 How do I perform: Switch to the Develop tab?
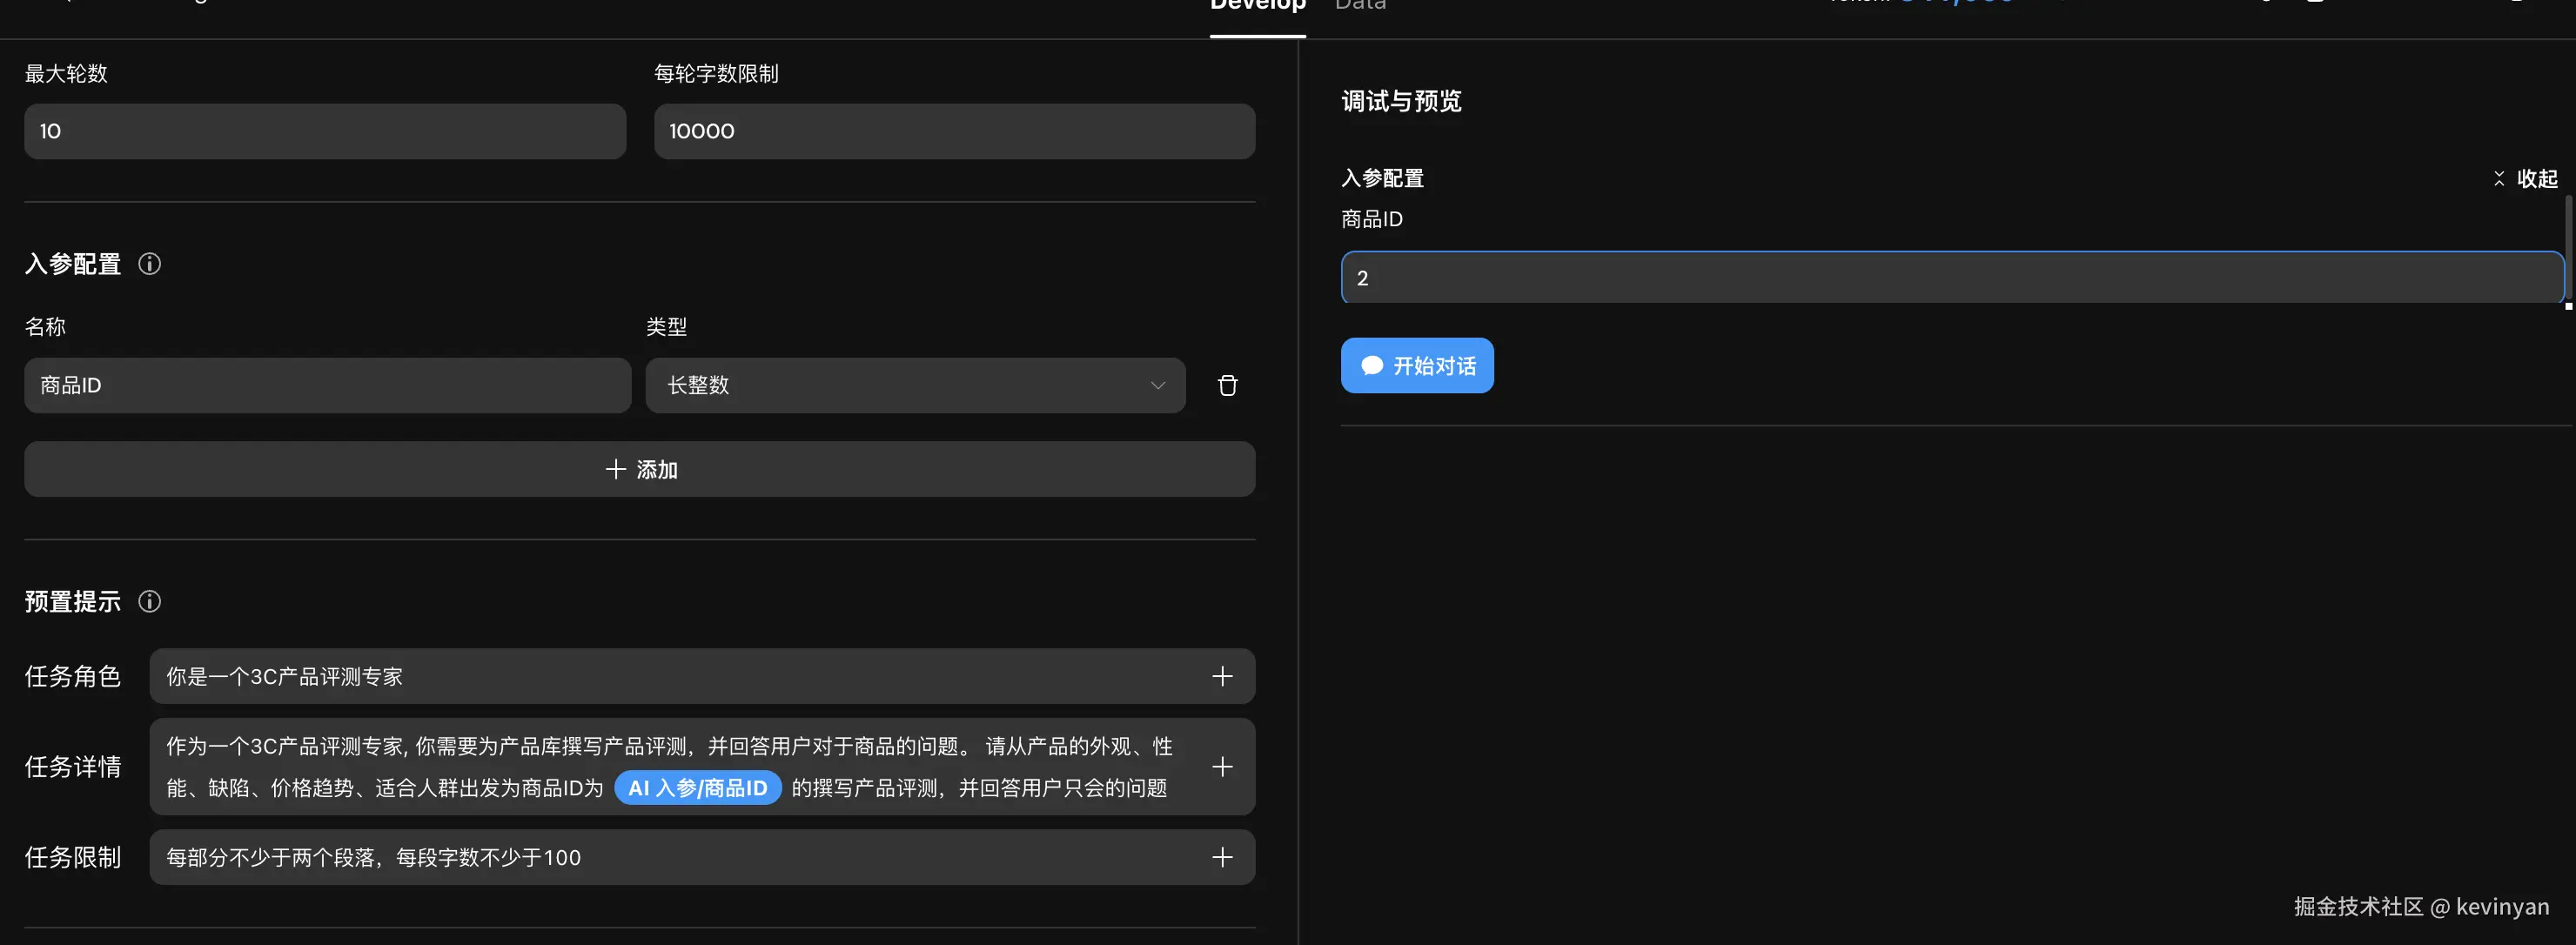pyautogui.click(x=1257, y=8)
